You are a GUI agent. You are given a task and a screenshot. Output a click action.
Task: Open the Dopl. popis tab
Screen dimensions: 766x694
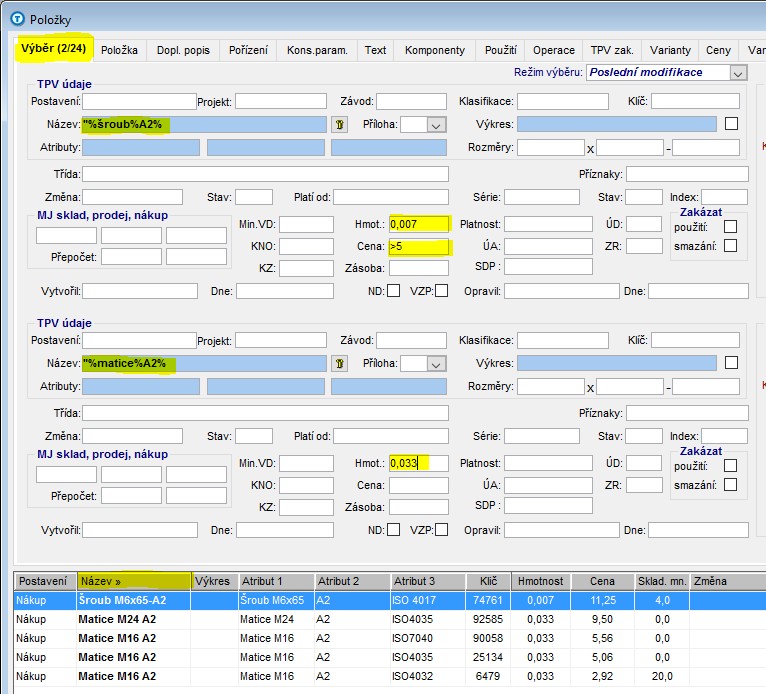point(183,50)
